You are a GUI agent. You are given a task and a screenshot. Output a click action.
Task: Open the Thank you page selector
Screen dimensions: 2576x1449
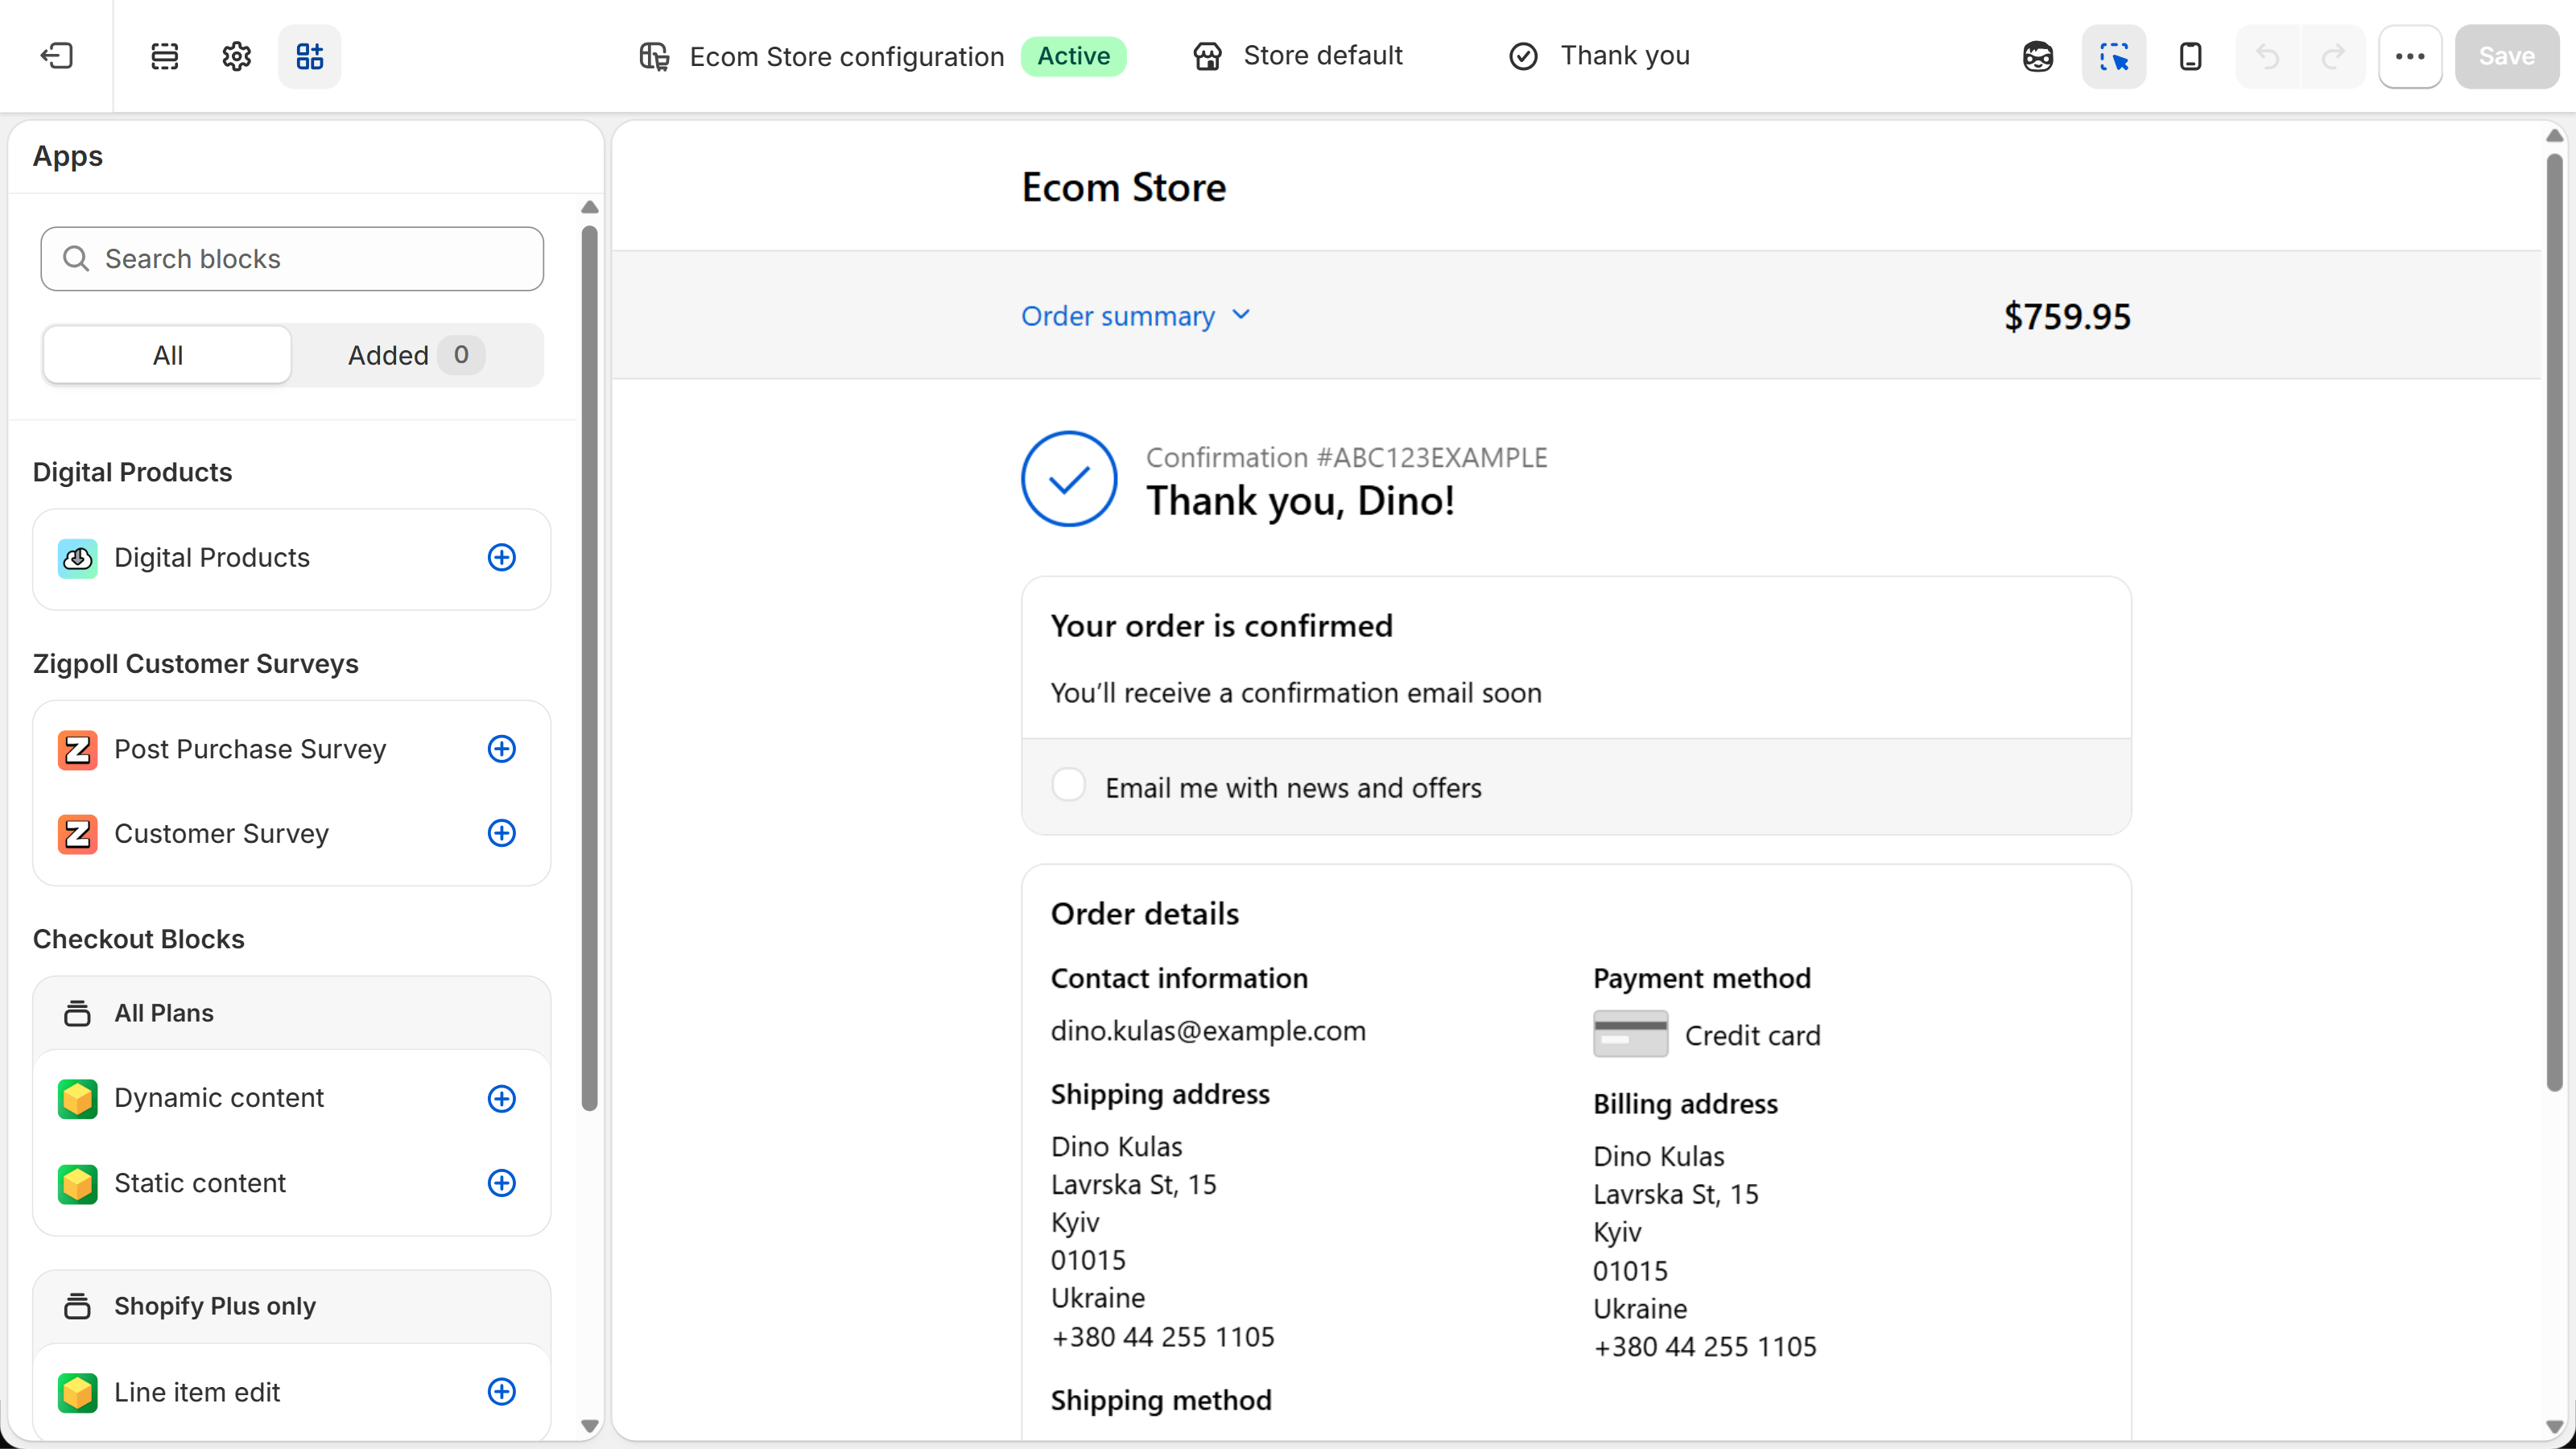point(1599,56)
